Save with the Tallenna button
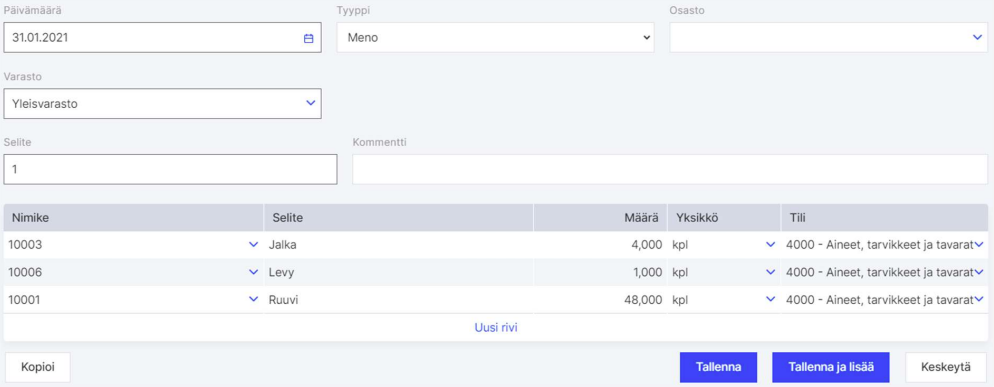 (x=718, y=367)
